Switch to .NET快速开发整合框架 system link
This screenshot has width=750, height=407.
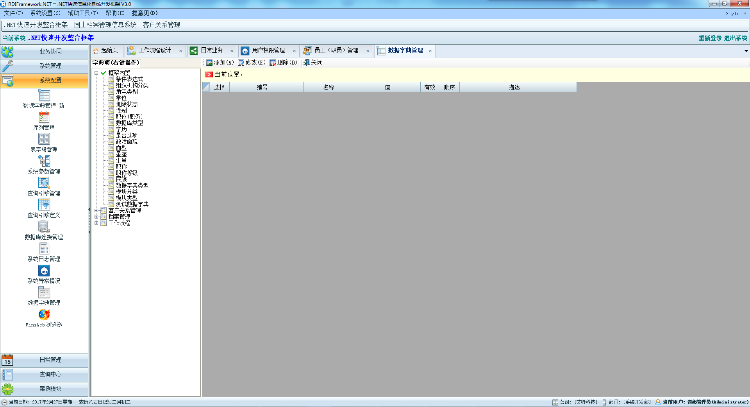[x=35, y=25]
